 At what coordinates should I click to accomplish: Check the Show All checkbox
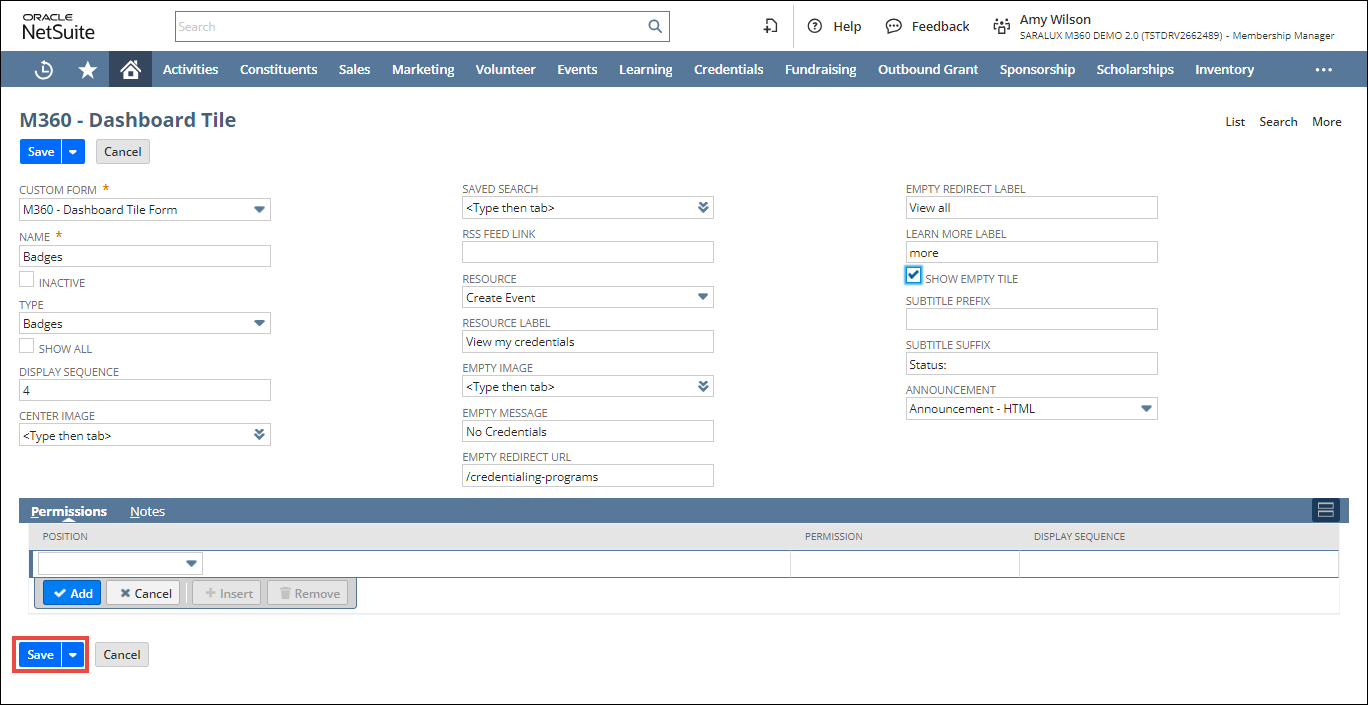(x=27, y=346)
